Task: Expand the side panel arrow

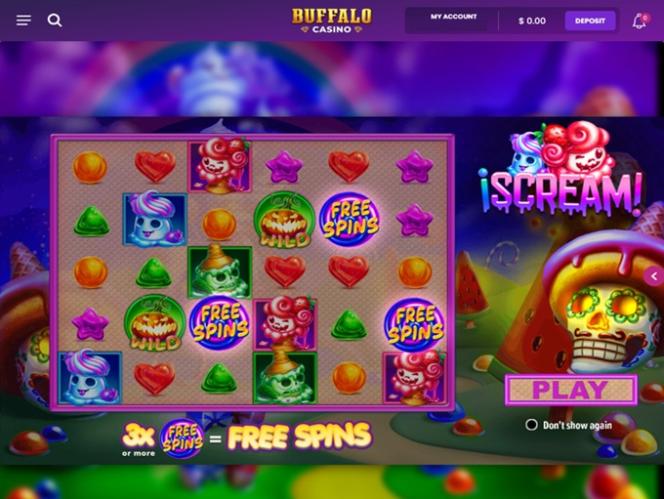Action: 654,276
